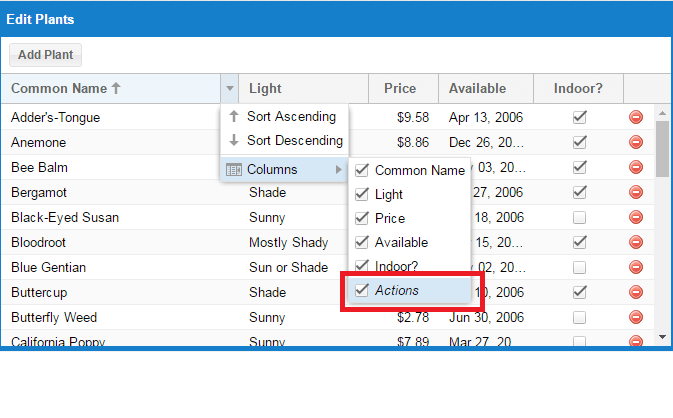Uncheck Indoor for Buttercup
The image size is (673, 418).
(x=579, y=292)
